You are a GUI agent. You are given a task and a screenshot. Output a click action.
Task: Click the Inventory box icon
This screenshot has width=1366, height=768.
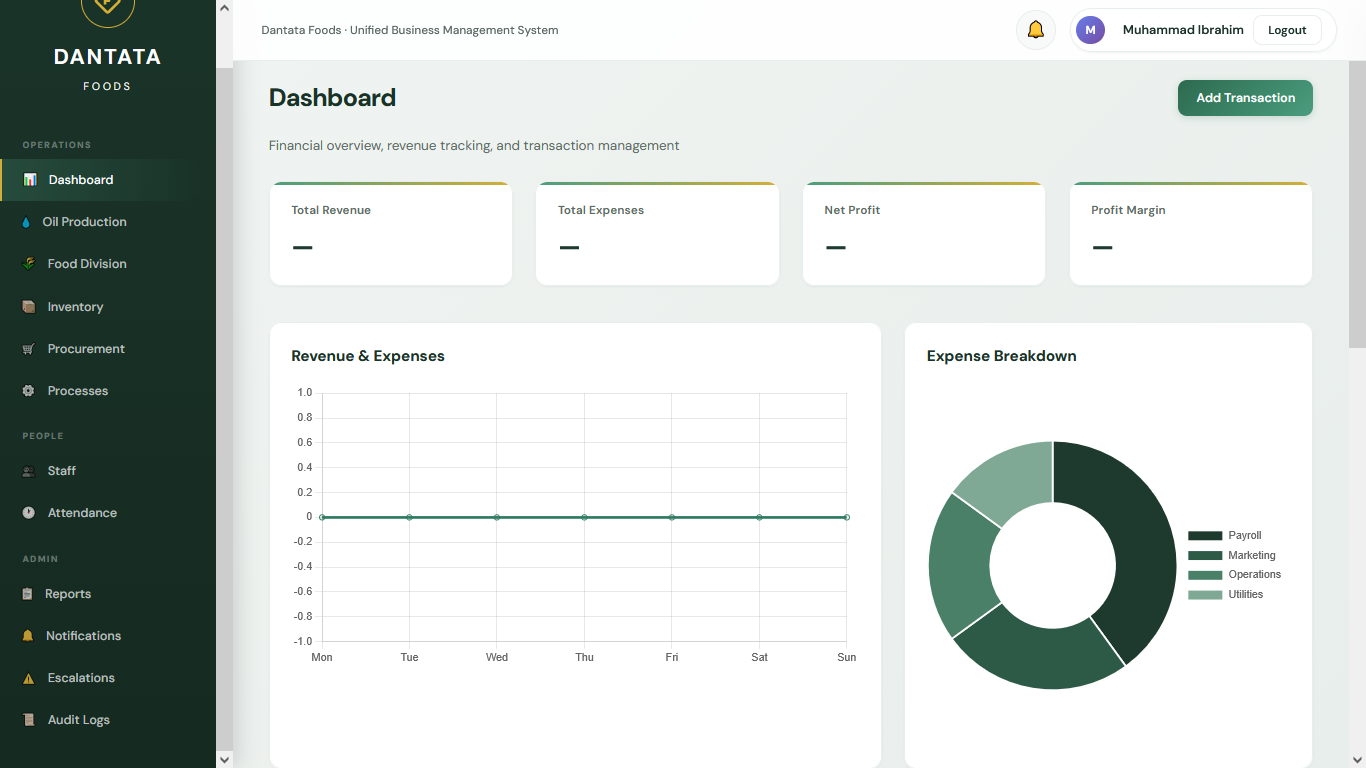click(29, 307)
